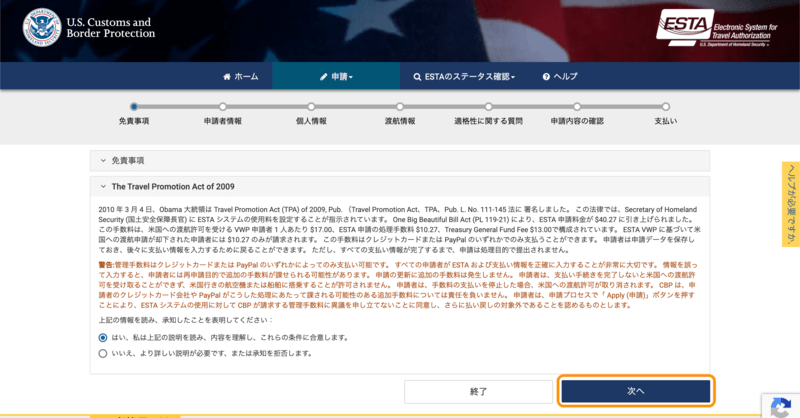Click the 申請内容の確認 step label
This screenshot has height=418, width=800.
pos(577,121)
